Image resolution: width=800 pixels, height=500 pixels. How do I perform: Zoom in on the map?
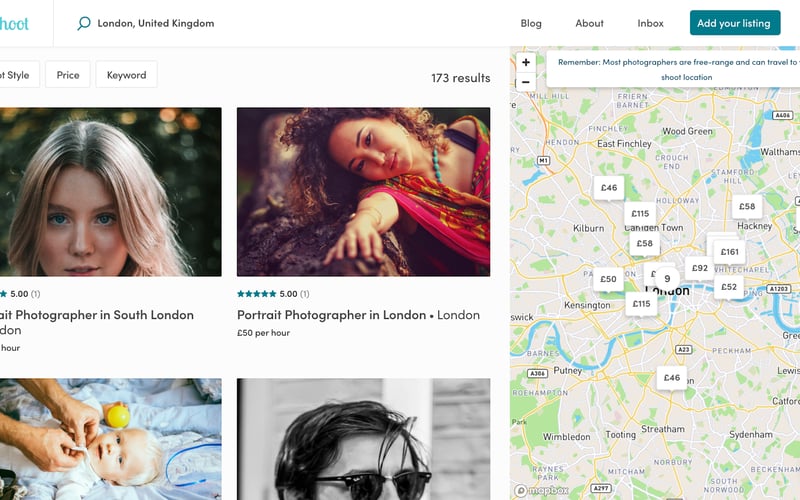pos(526,62)
